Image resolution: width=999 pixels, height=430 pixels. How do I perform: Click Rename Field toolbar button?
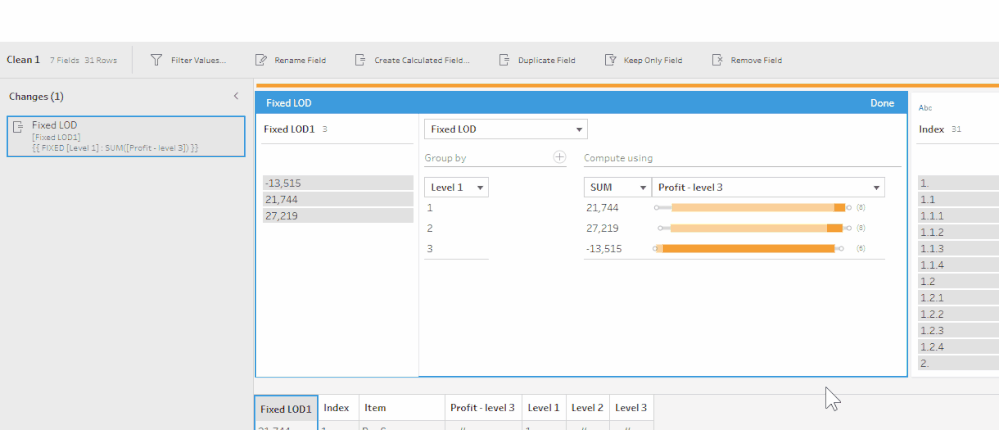(290, 60)
